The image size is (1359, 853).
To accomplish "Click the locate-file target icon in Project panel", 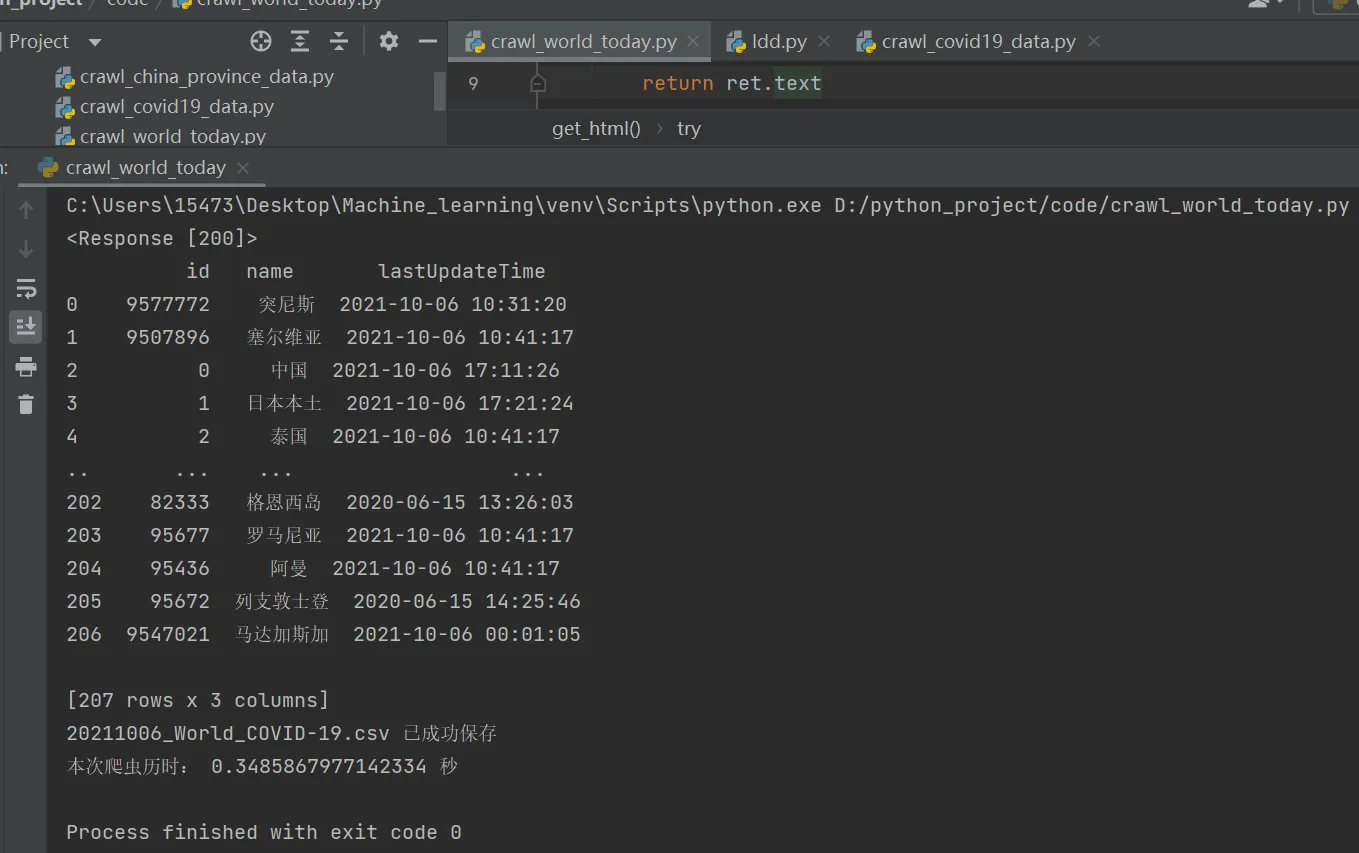I will (261, 41).
